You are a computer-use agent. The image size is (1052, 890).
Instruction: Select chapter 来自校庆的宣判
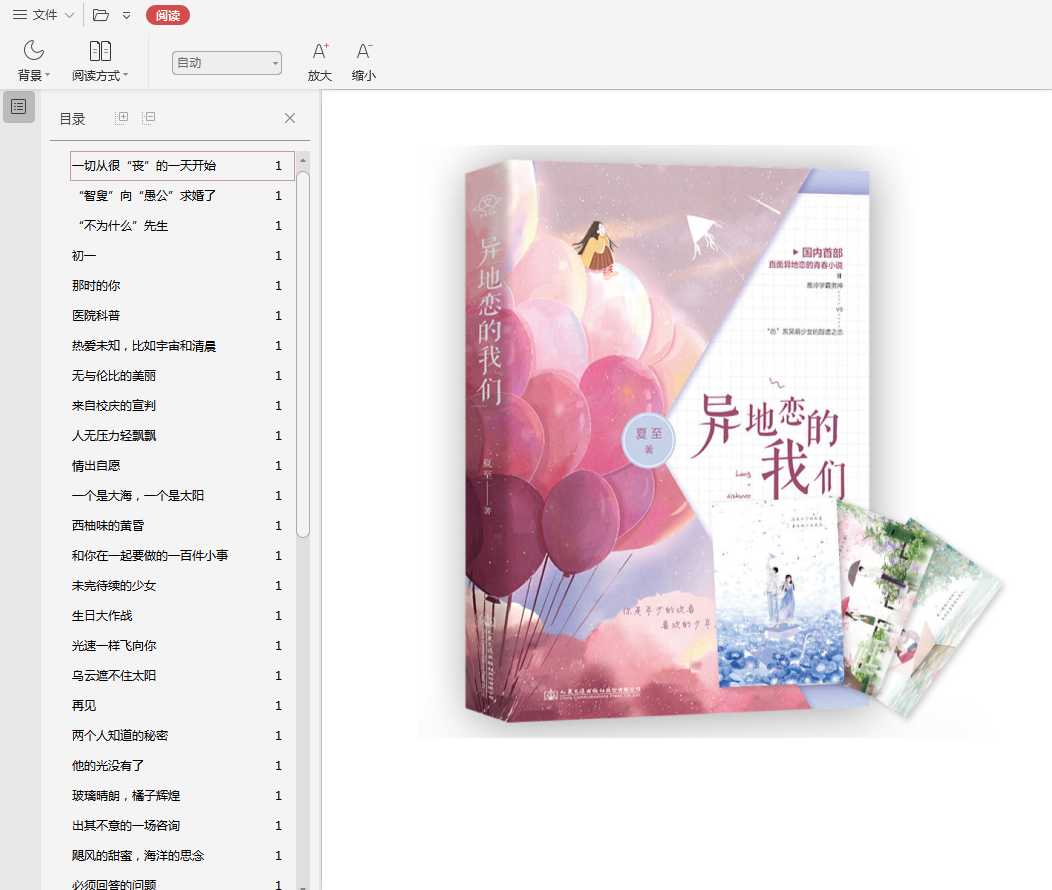(182, 406)
